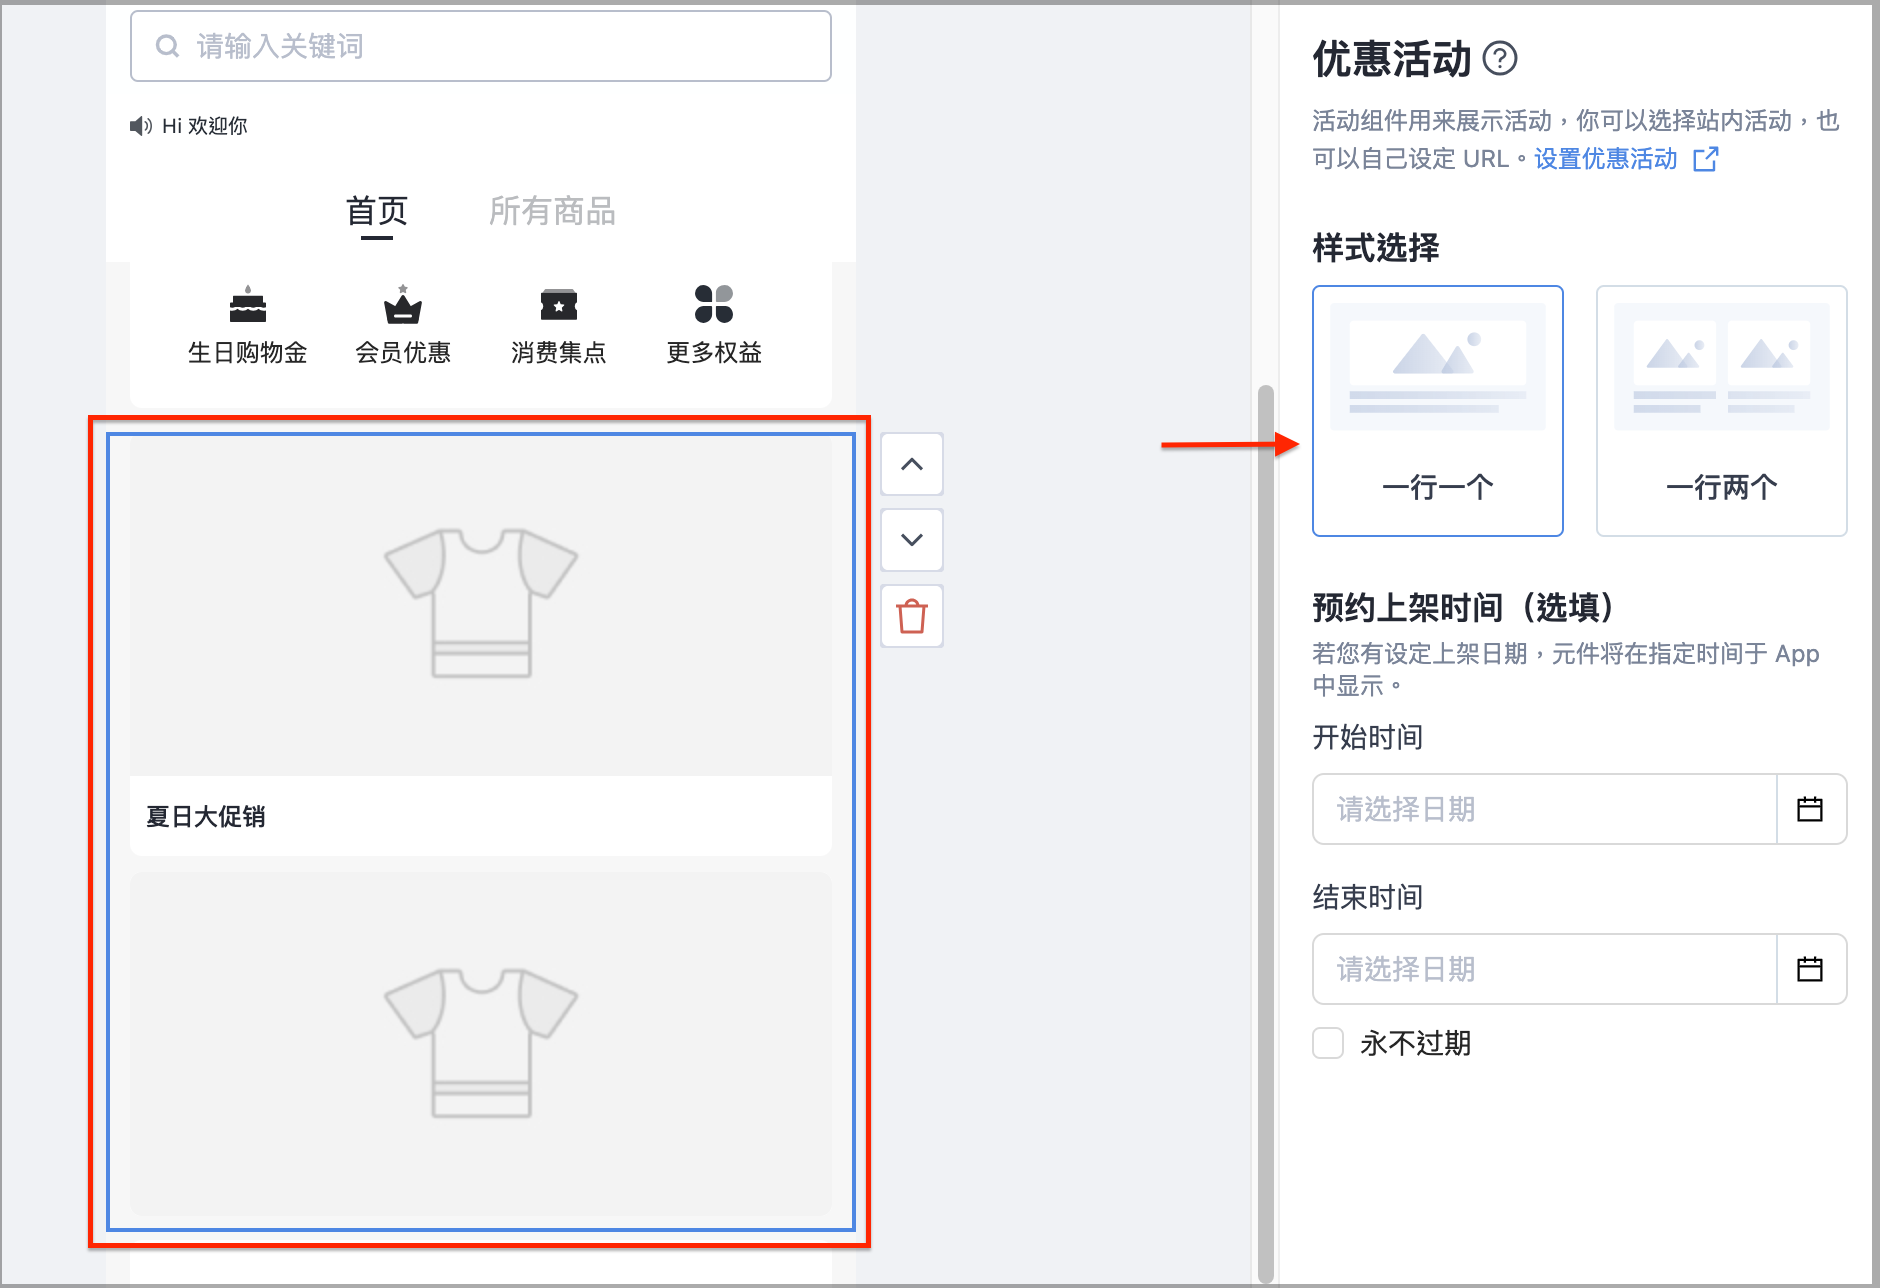Check the 永不过期 checkbox
1880x1288 pixels.
1328,1043
